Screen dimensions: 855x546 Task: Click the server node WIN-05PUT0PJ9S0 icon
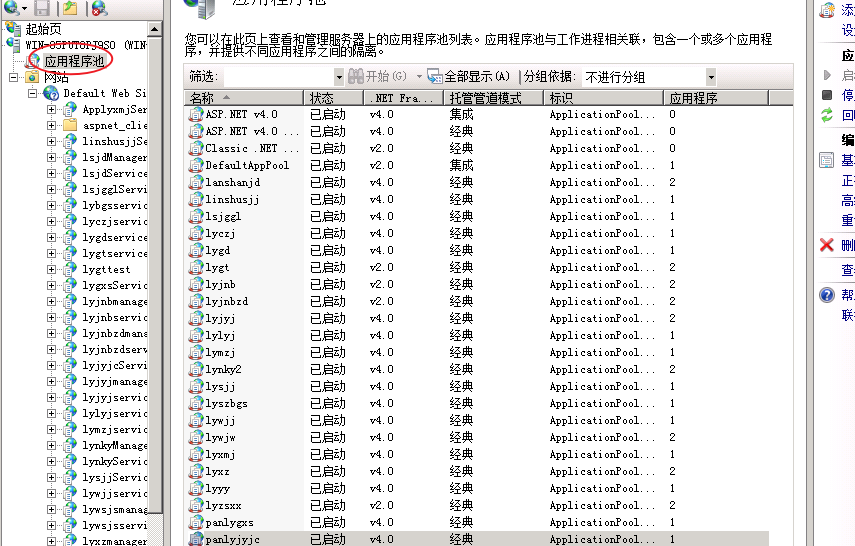[x=14, y=45]
